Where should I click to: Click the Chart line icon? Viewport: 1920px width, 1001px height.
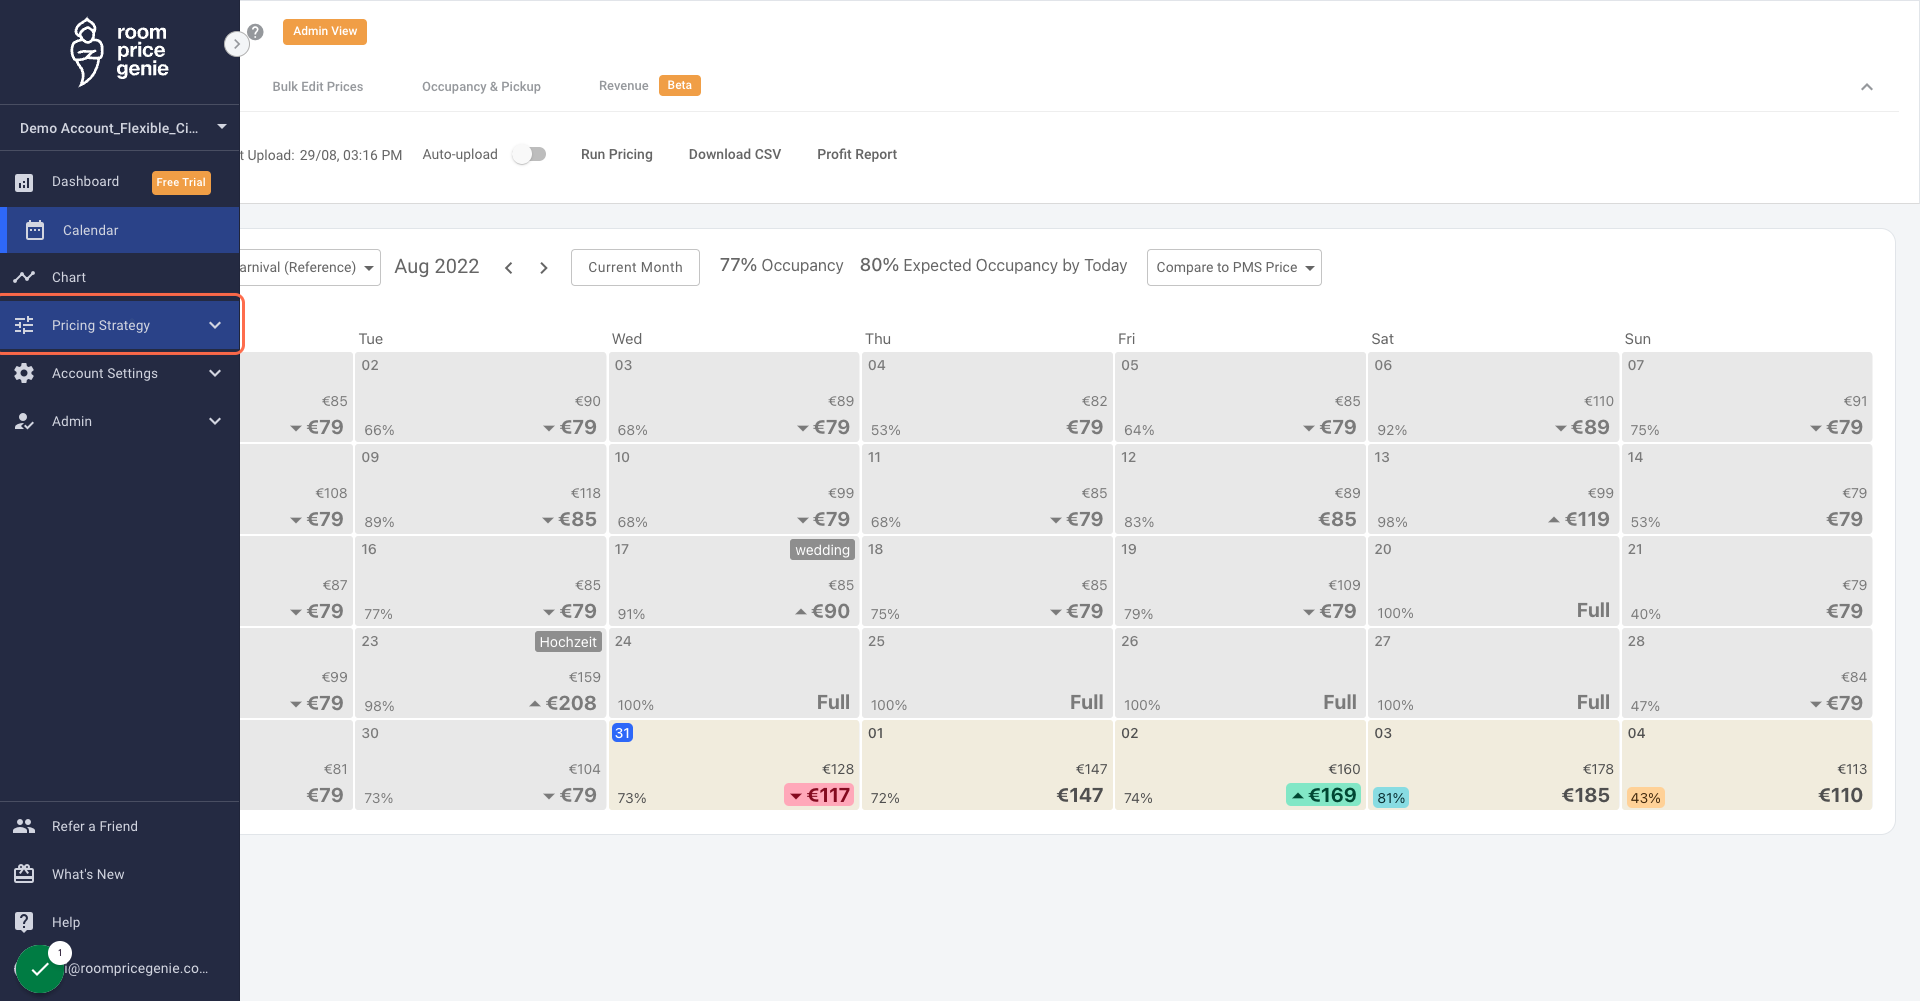pos(24,277)
